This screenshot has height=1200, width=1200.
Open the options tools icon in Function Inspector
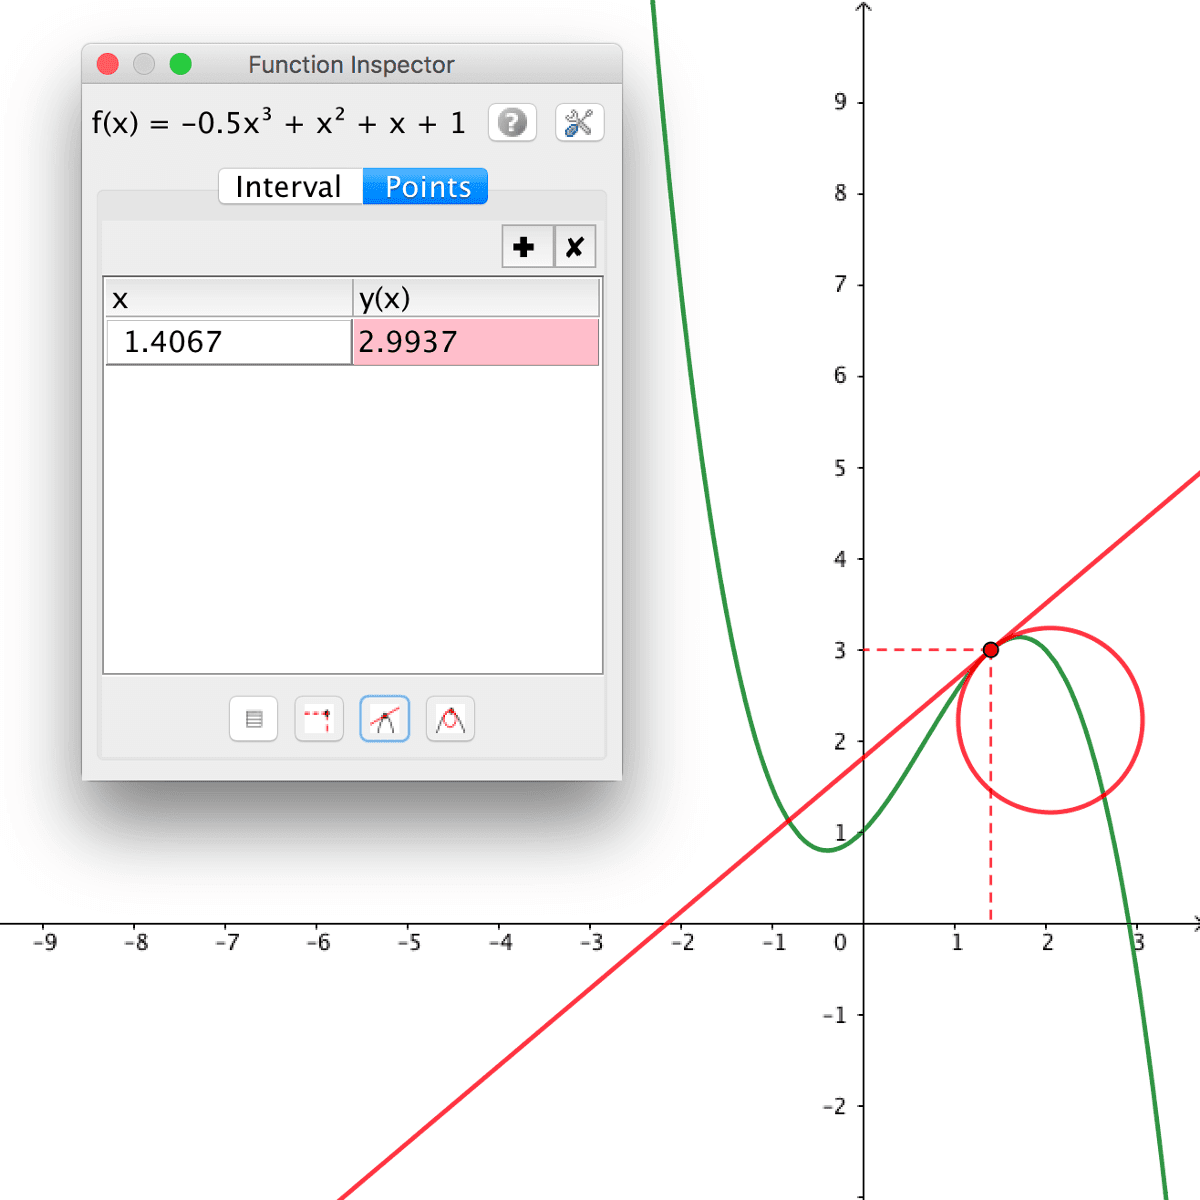(579, 123)
